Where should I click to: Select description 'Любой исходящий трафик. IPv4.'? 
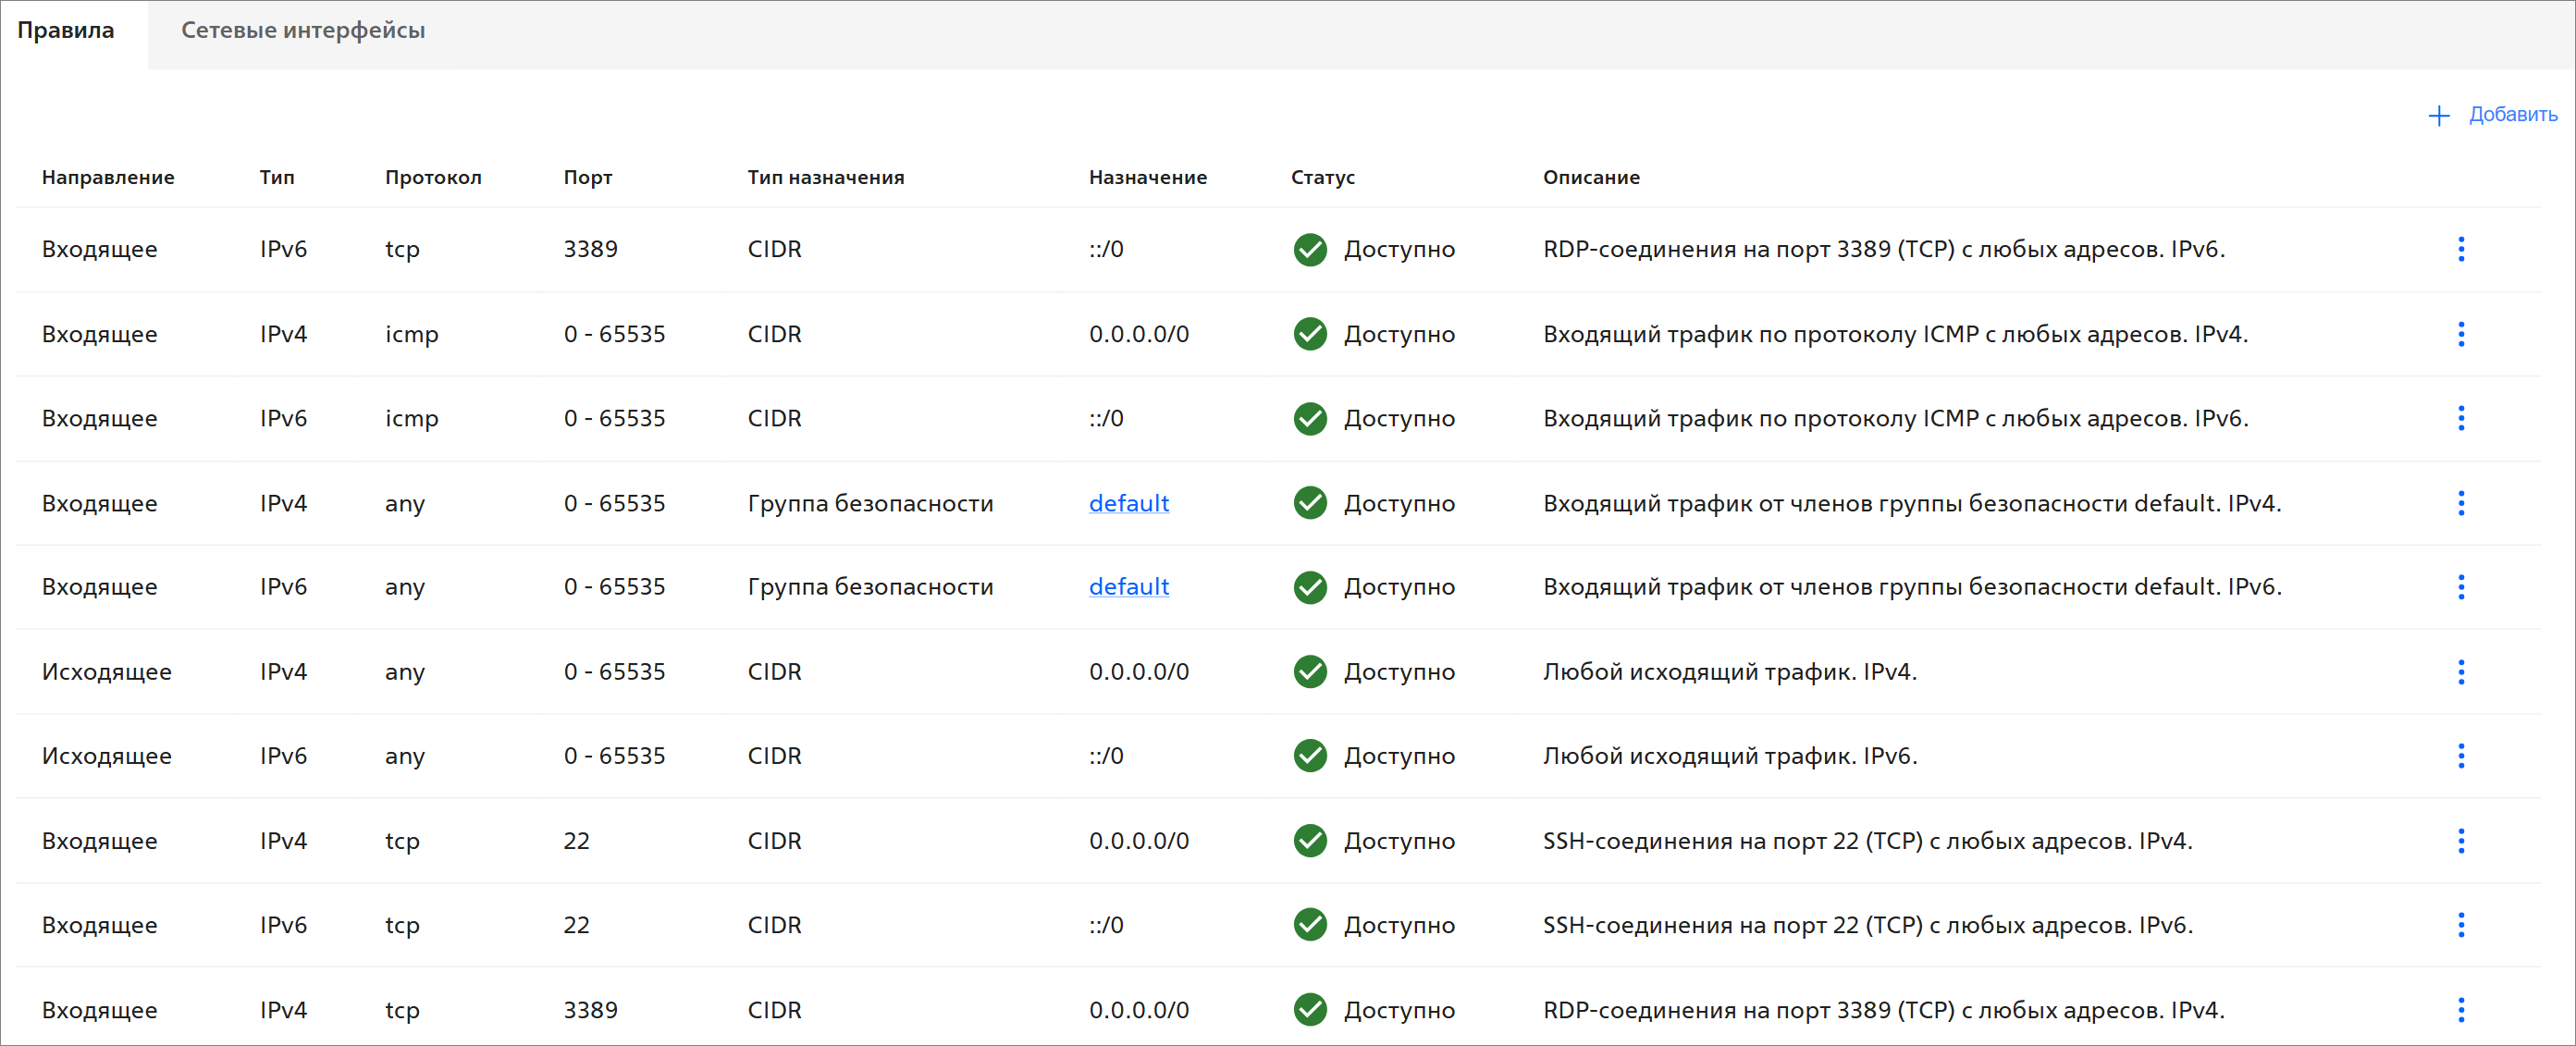1730,672
